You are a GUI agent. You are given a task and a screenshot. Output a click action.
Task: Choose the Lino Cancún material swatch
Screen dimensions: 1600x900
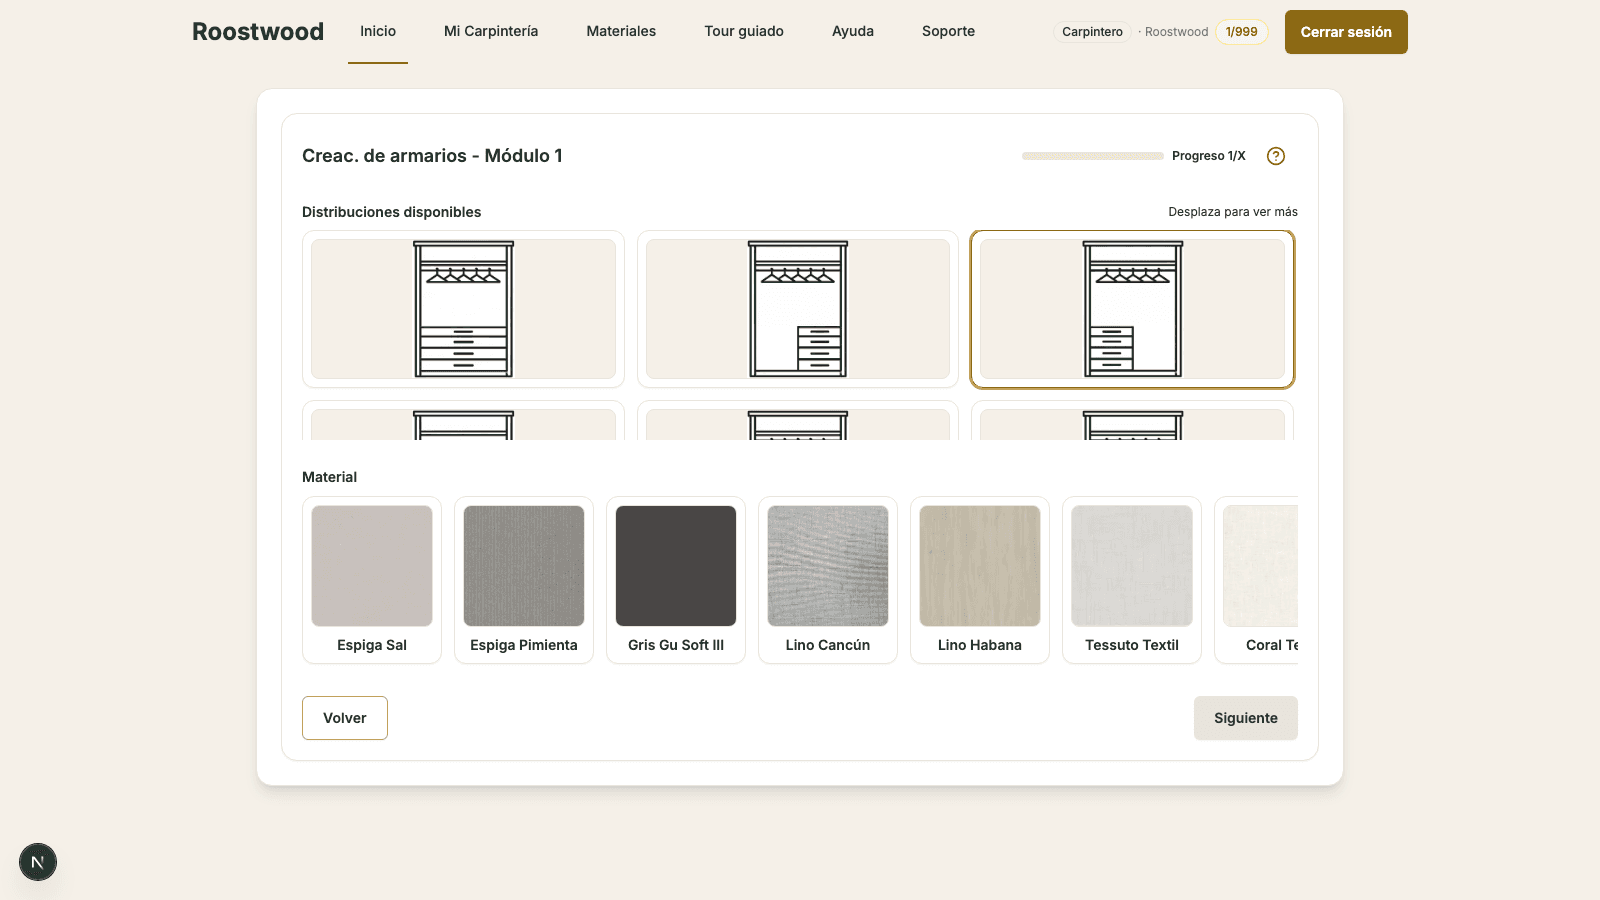[828, 580]
